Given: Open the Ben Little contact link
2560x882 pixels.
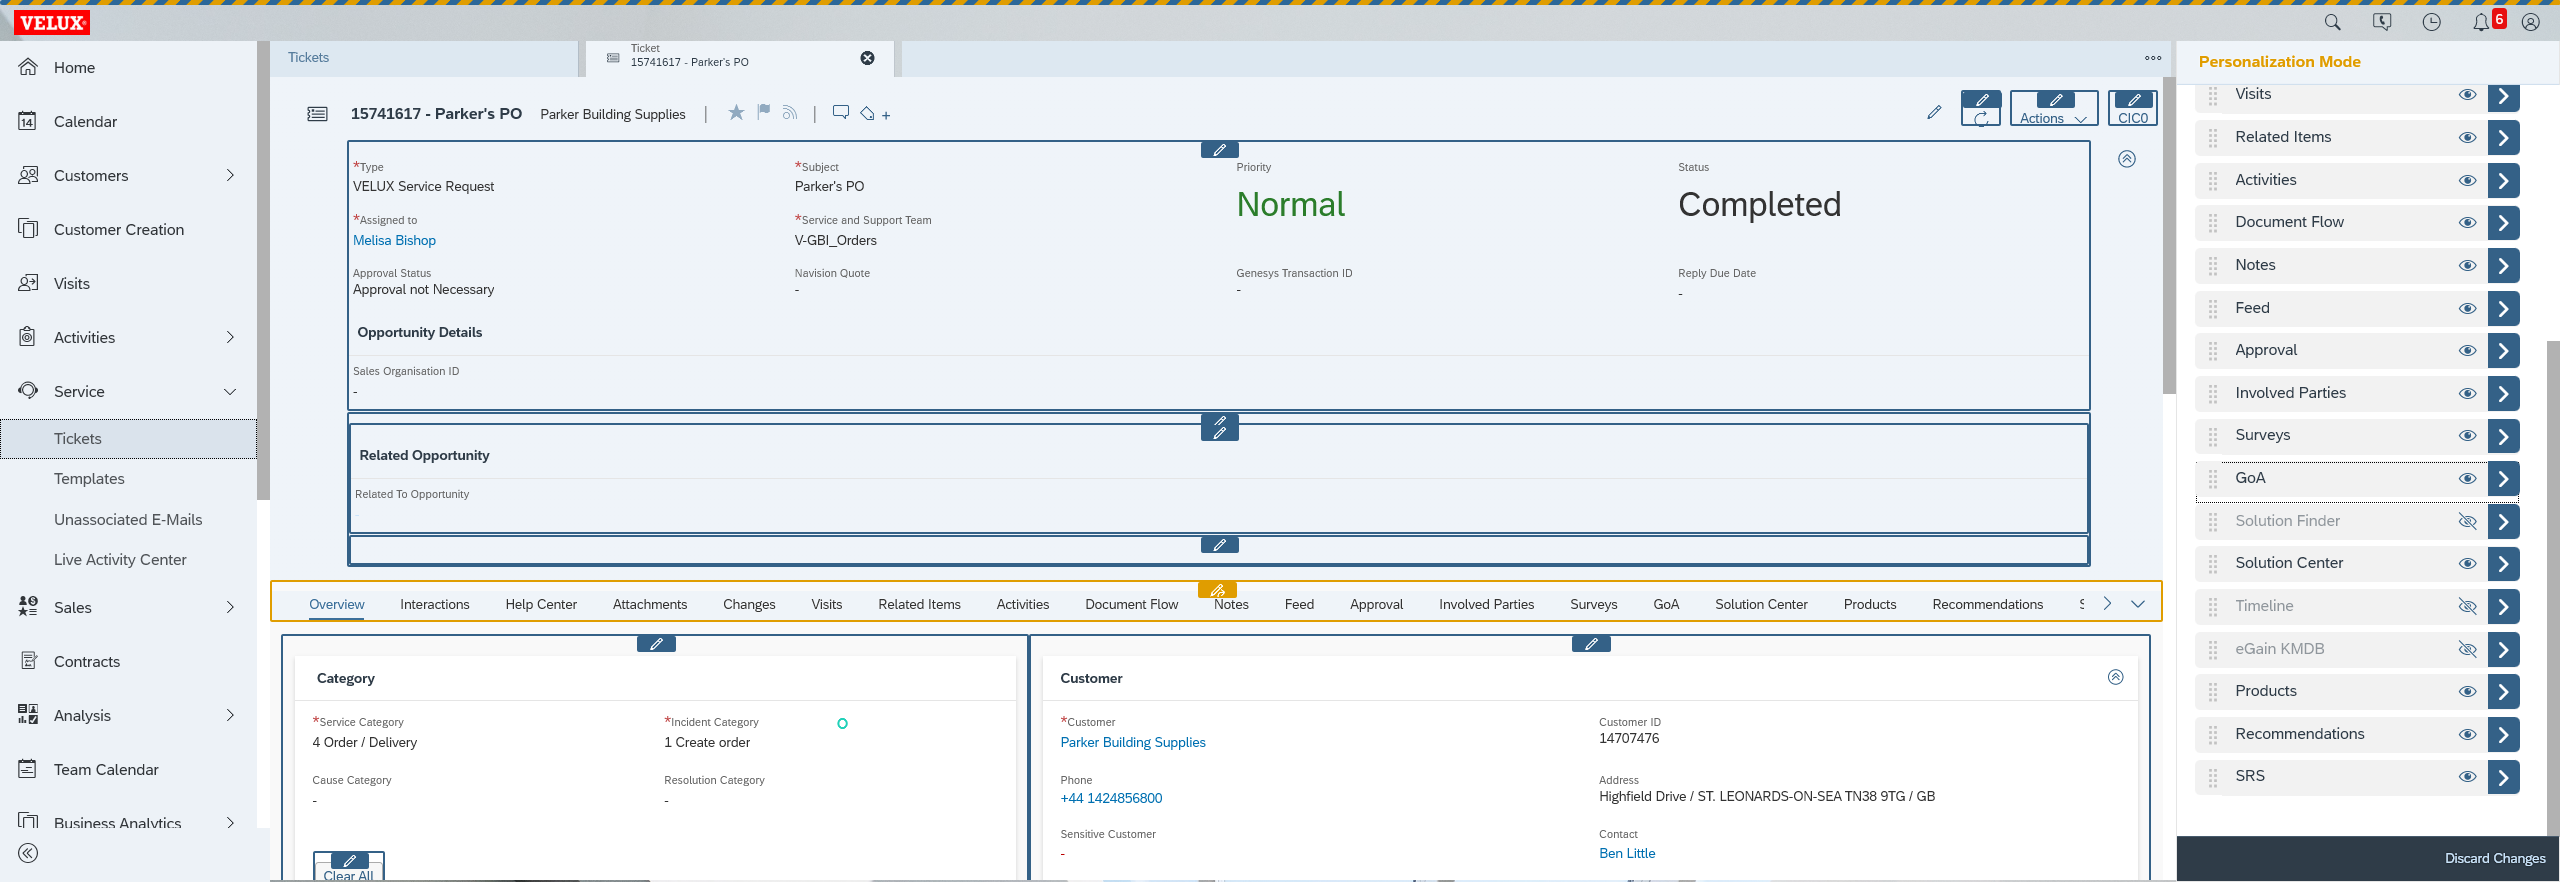Looking at the screenshot, I should (1627, 853).
